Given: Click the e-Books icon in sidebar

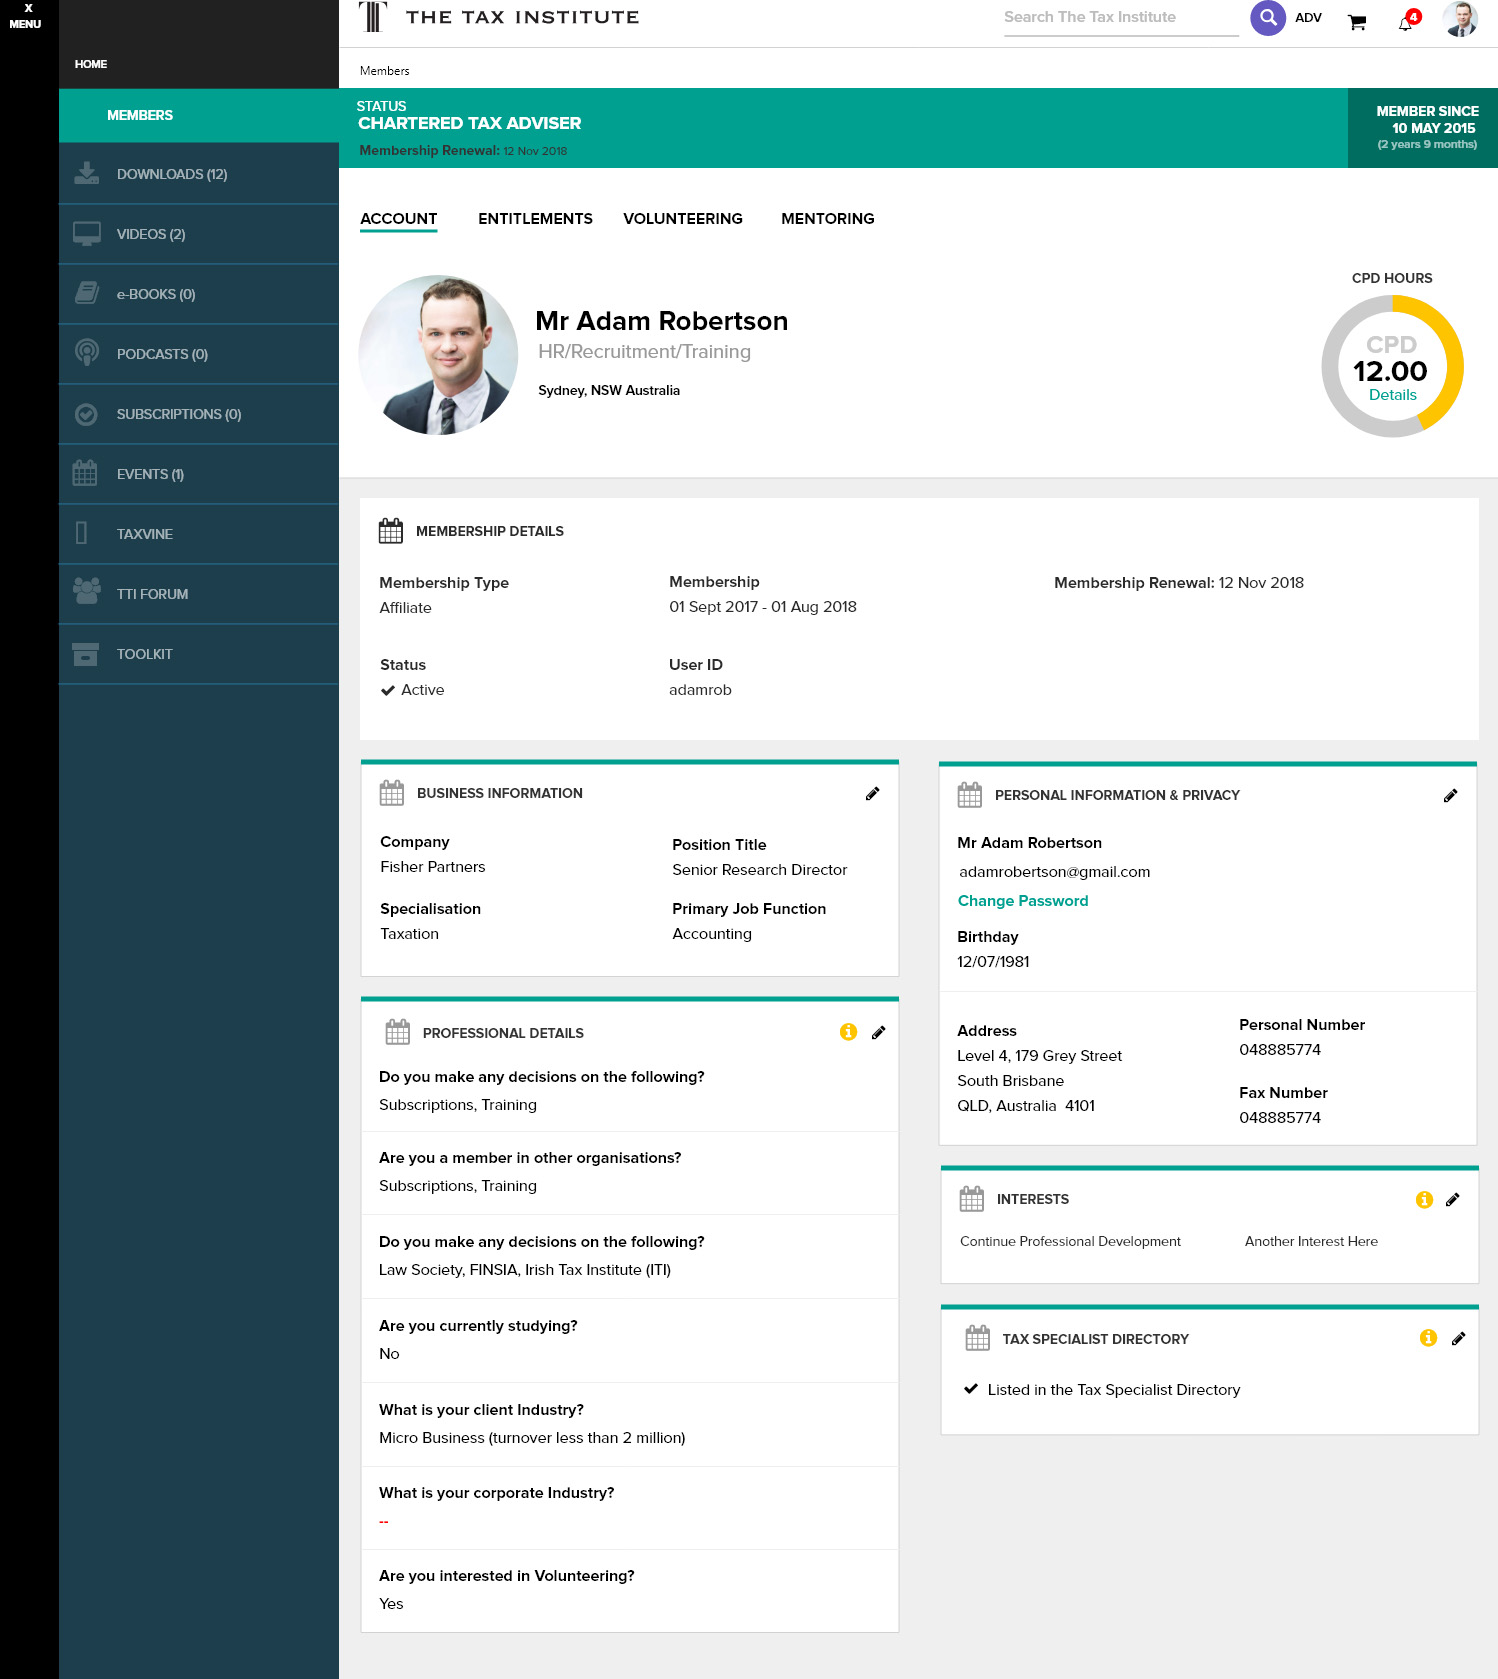Looking at the screenshot, I should click(x=87, y=293).
